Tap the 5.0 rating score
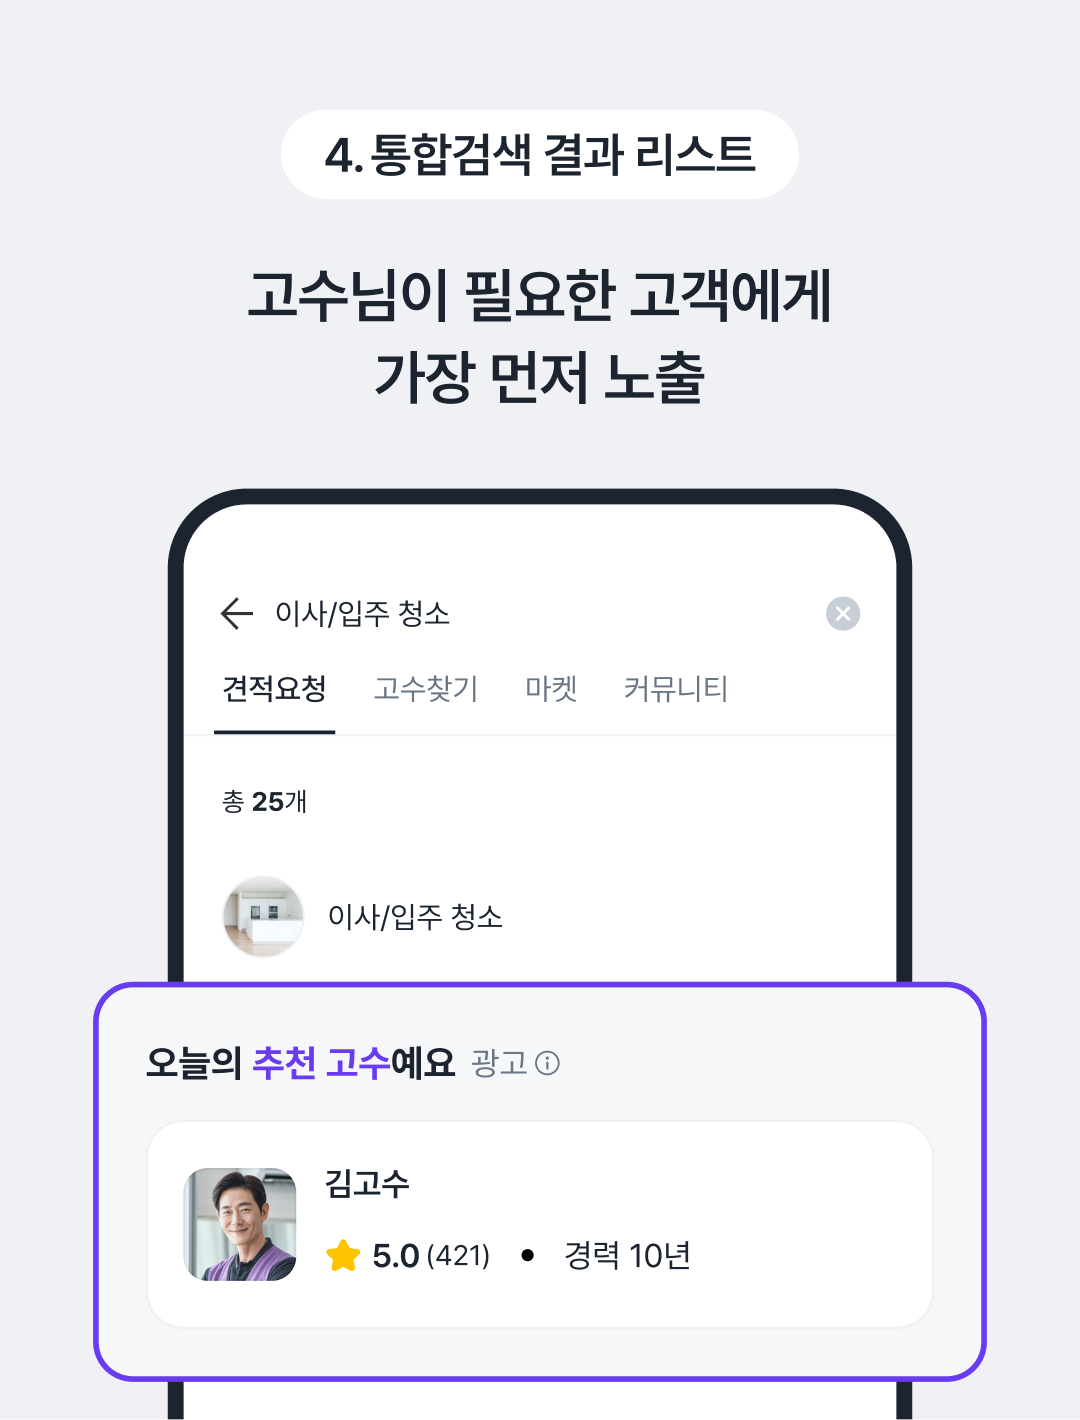1080x1420 pixels. pos(395,1256)
